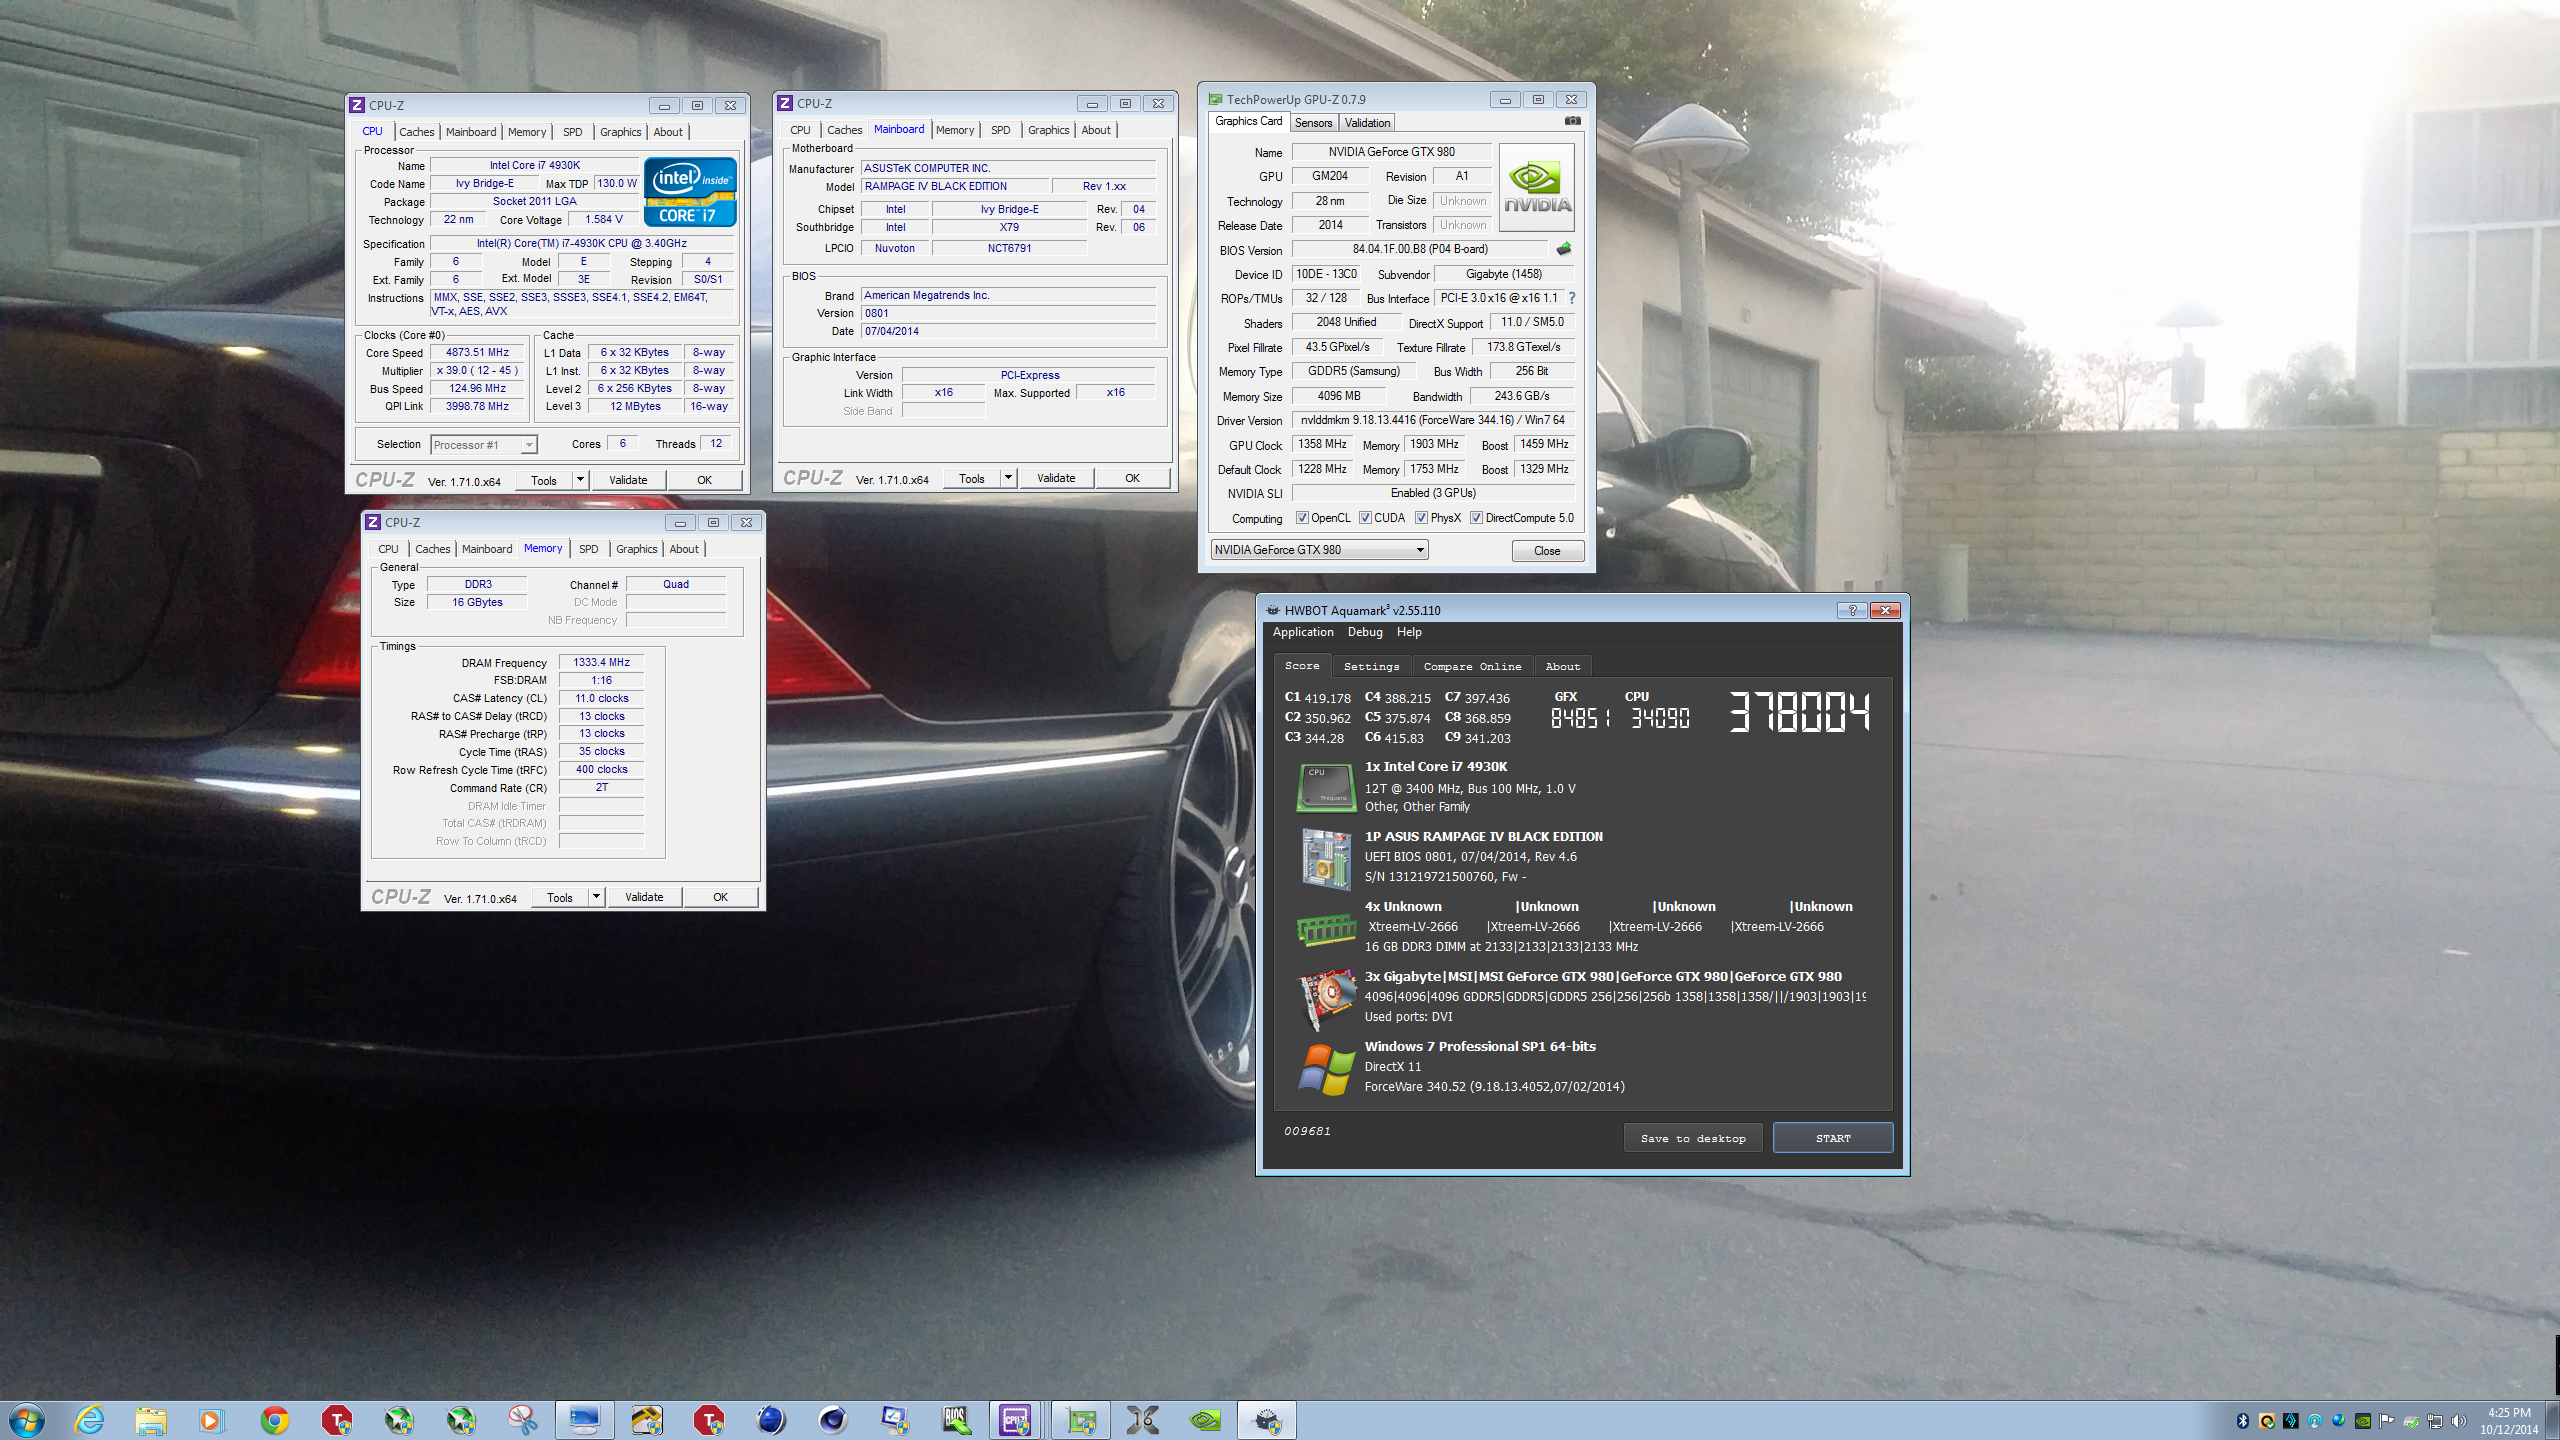
Task: Click the taskbar clock showing 4:25 PM
Action: pyautogui.click(x=2509, y=1421)
